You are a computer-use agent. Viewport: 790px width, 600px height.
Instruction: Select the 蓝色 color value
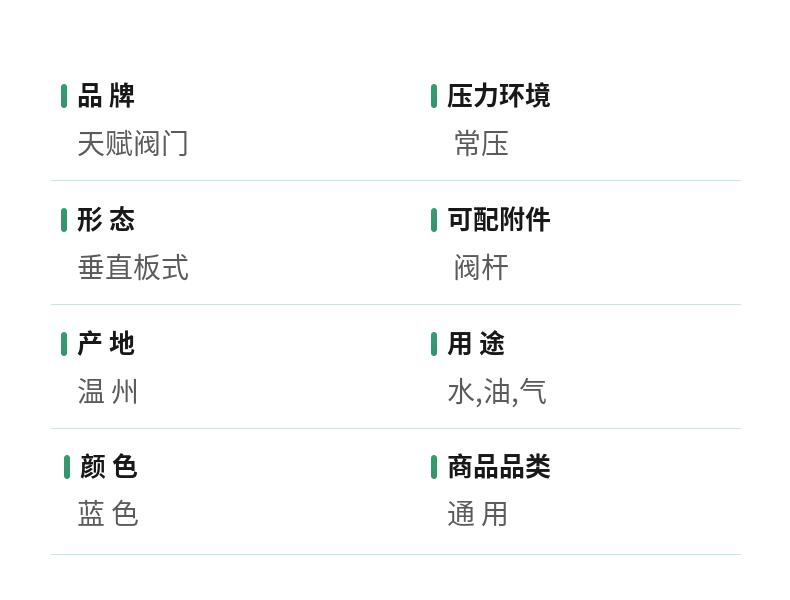pyautogui.click(x=108, y=514)
